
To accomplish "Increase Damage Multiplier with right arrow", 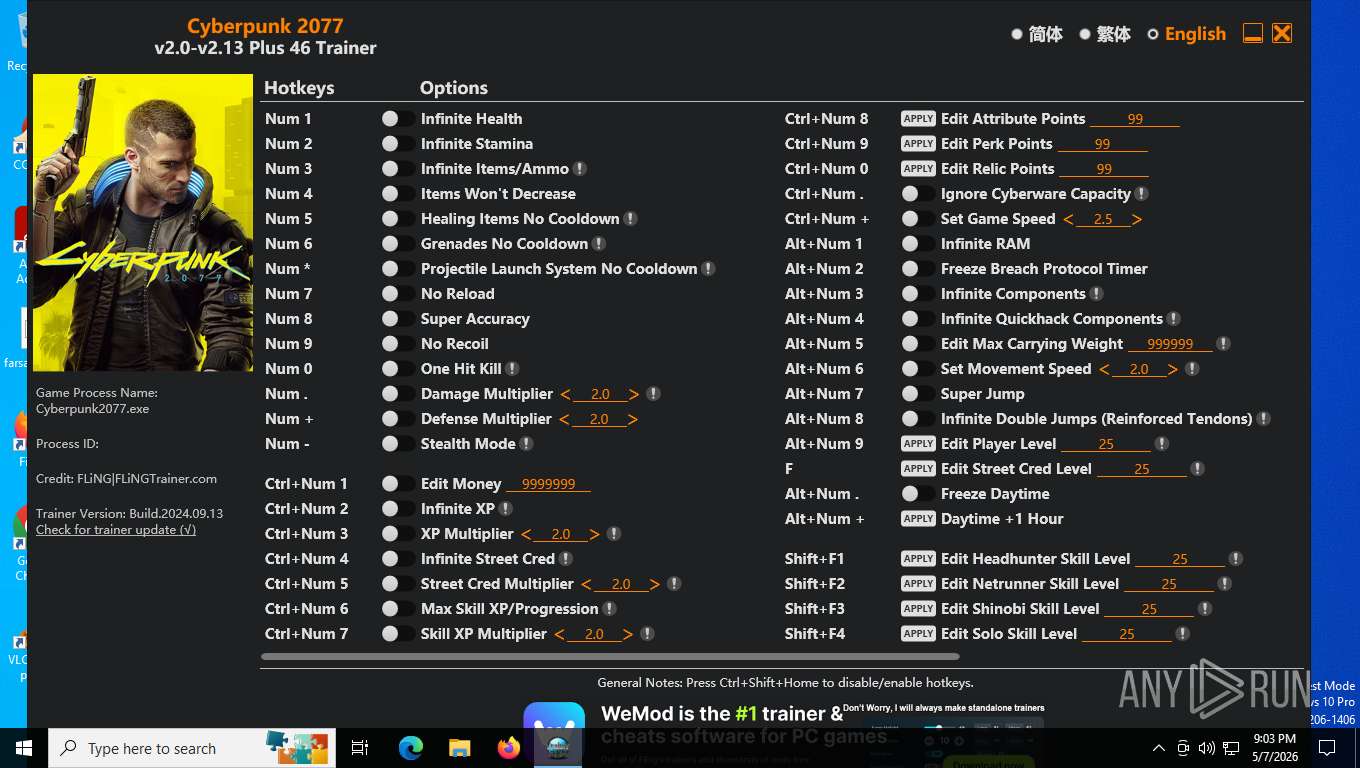I will pyautogui.click(x=635, y=394).
